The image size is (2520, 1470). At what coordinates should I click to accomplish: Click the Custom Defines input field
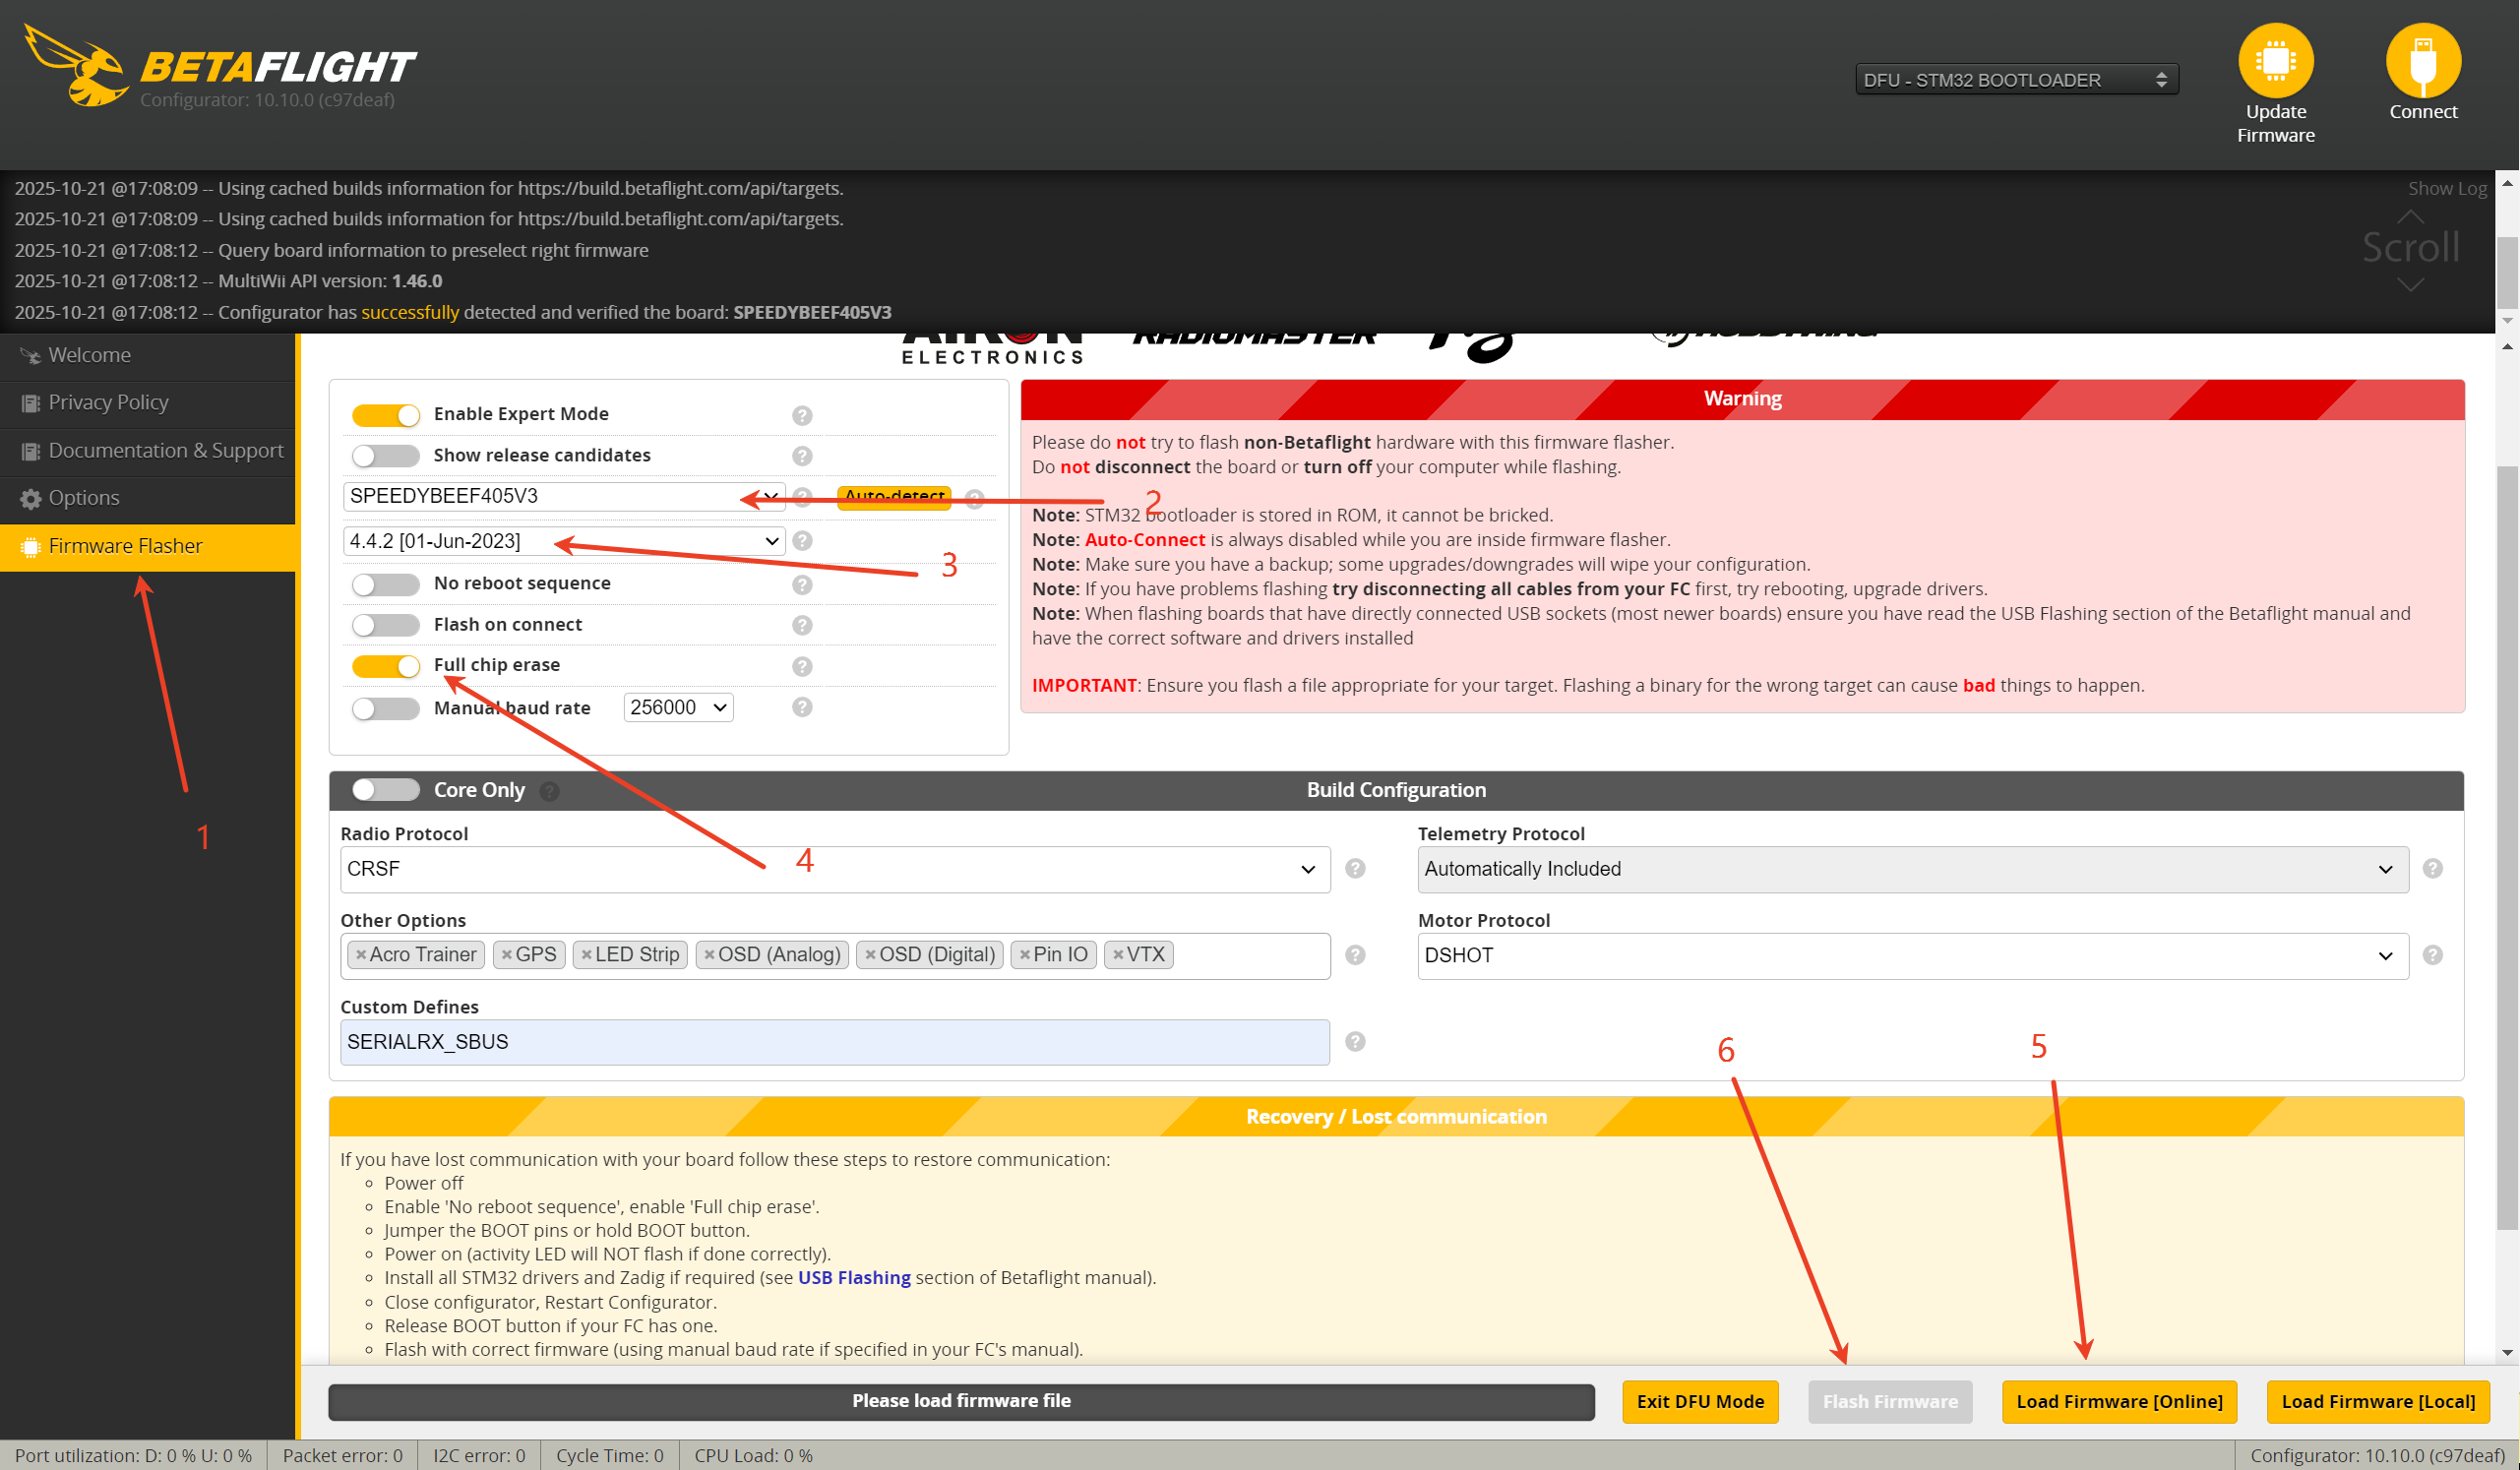(x=834, y=1042)
